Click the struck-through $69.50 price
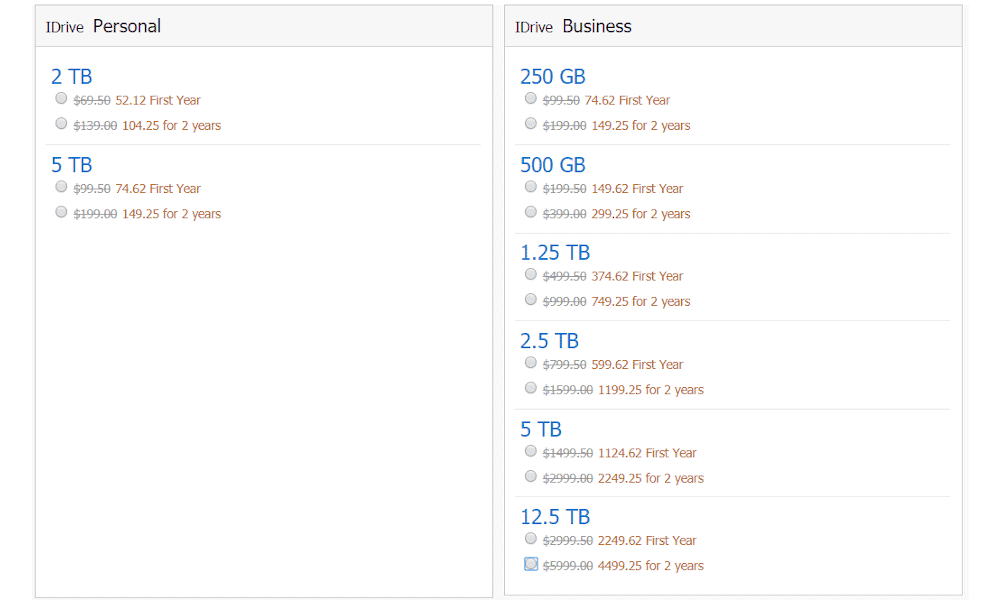 click(x=92, y=100)
